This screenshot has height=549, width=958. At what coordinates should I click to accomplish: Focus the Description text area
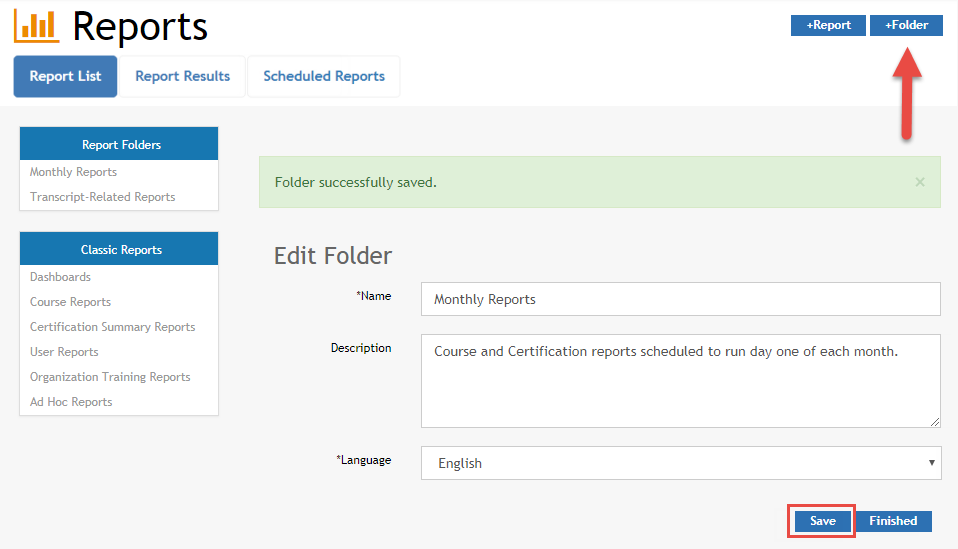(x=680, y=380)
